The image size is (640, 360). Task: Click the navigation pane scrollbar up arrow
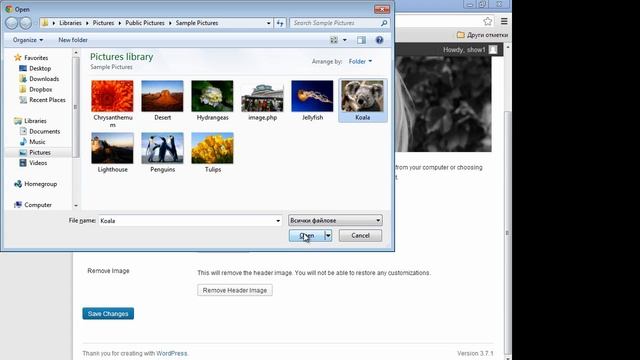click(76, 53)
